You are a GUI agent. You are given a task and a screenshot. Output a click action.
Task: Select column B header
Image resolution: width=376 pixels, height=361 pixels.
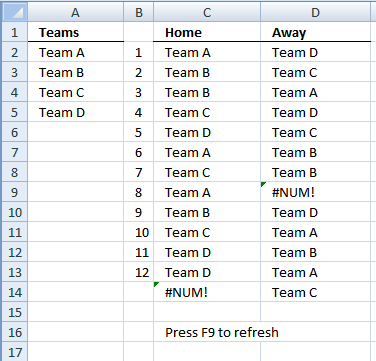click(x=139, y=13)
